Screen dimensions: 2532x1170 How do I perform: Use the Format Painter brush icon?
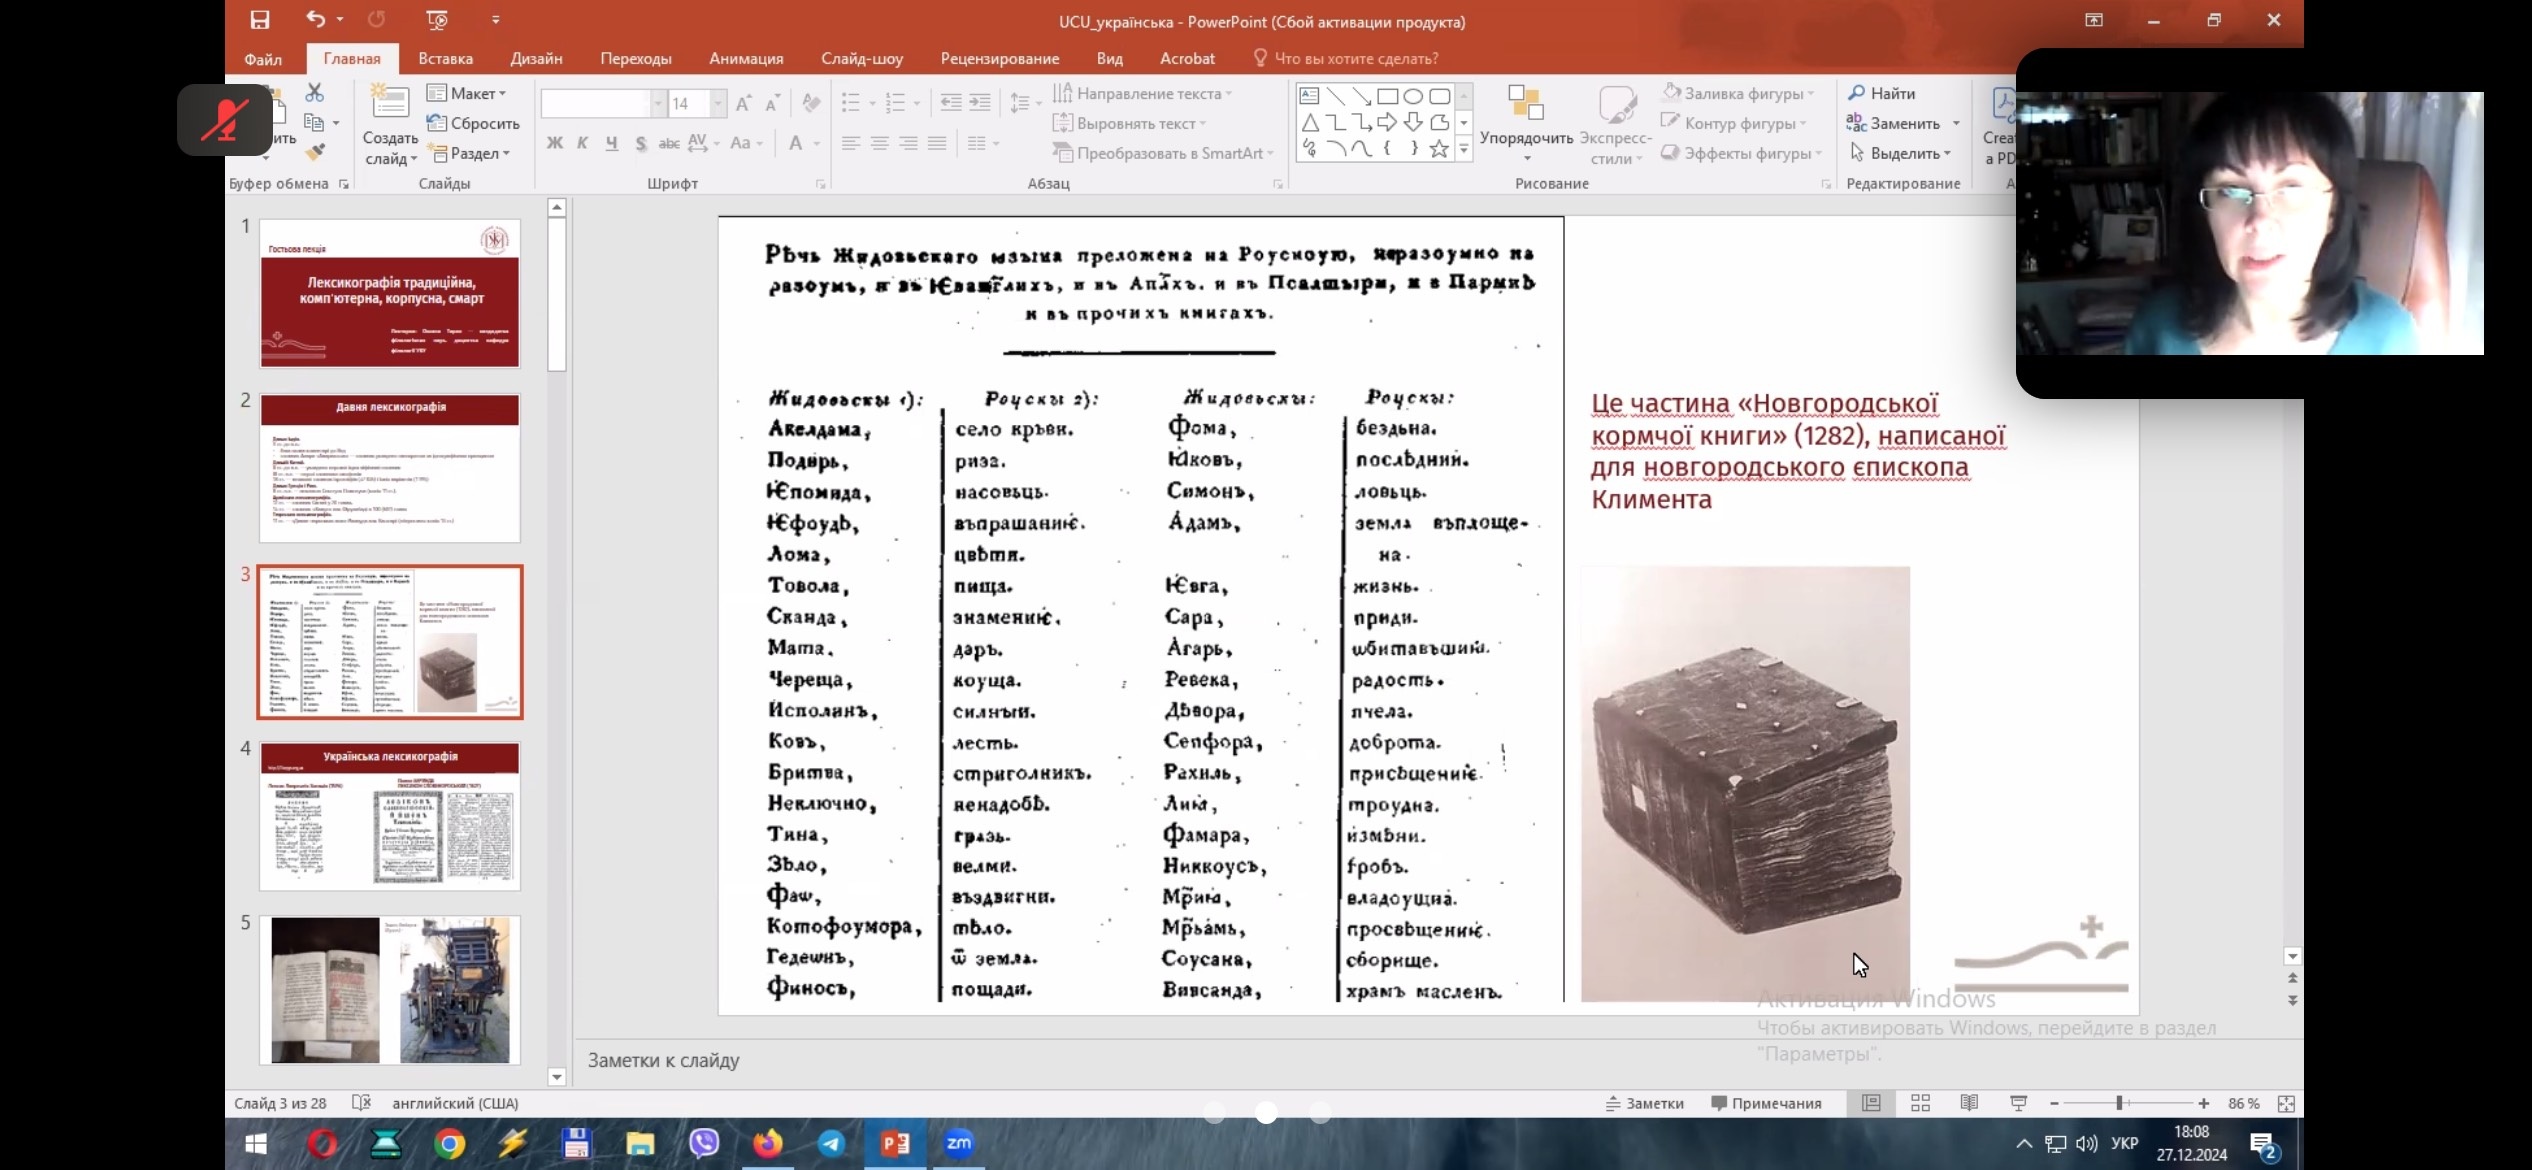coord(315,152)
